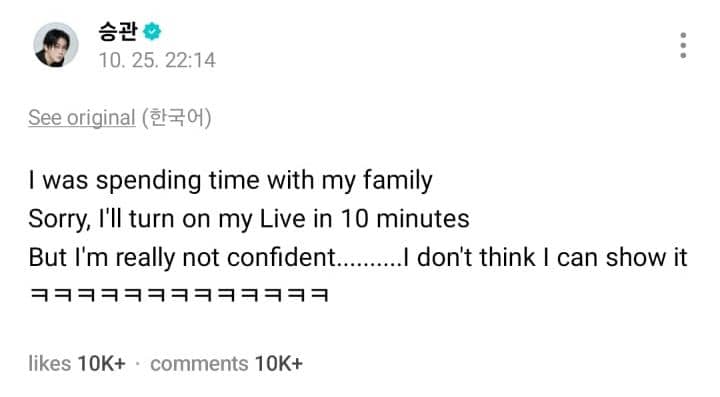This screenshot has width=720, height=397.
Task: Select the ㅋㅋㅋ laughing text line
Action: (x=179, y=295)
